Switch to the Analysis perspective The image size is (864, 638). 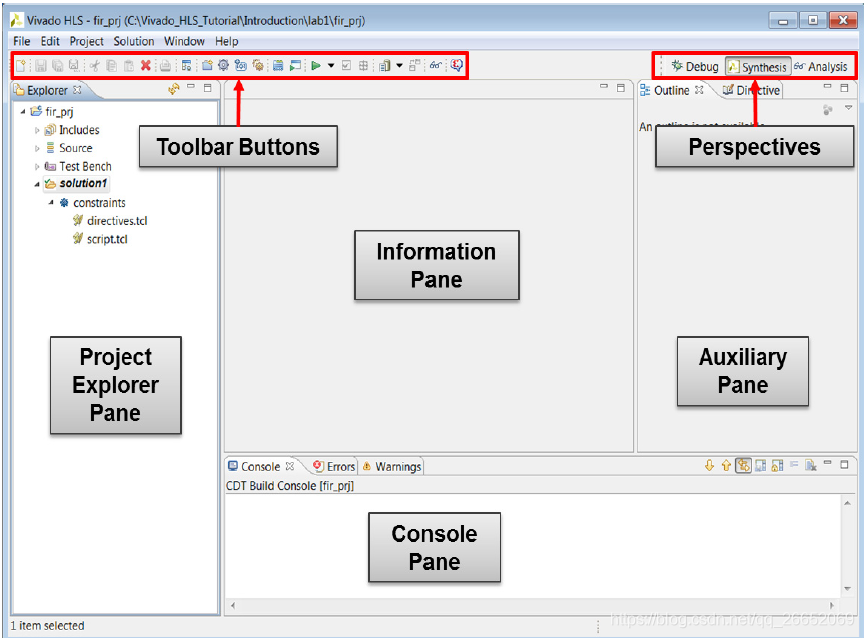click(821, 67)
